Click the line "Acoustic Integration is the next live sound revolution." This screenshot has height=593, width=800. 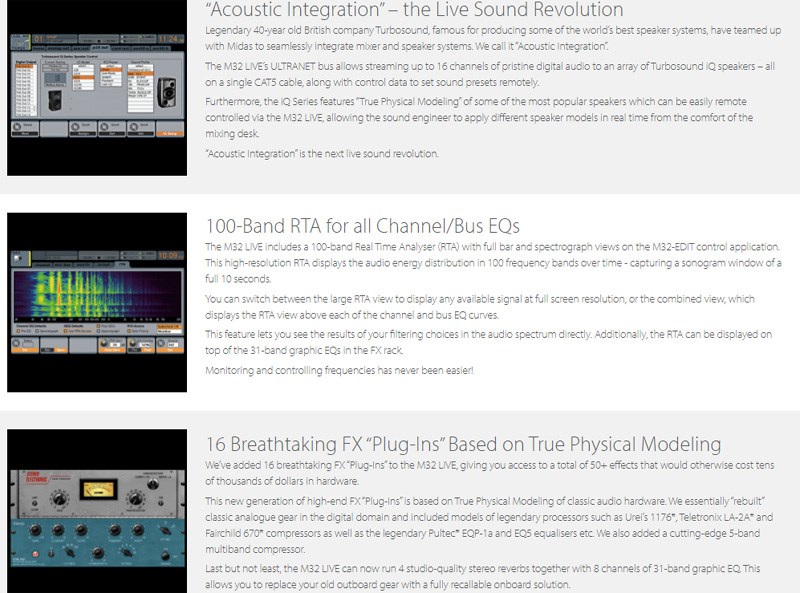click(x=321, y=154)
